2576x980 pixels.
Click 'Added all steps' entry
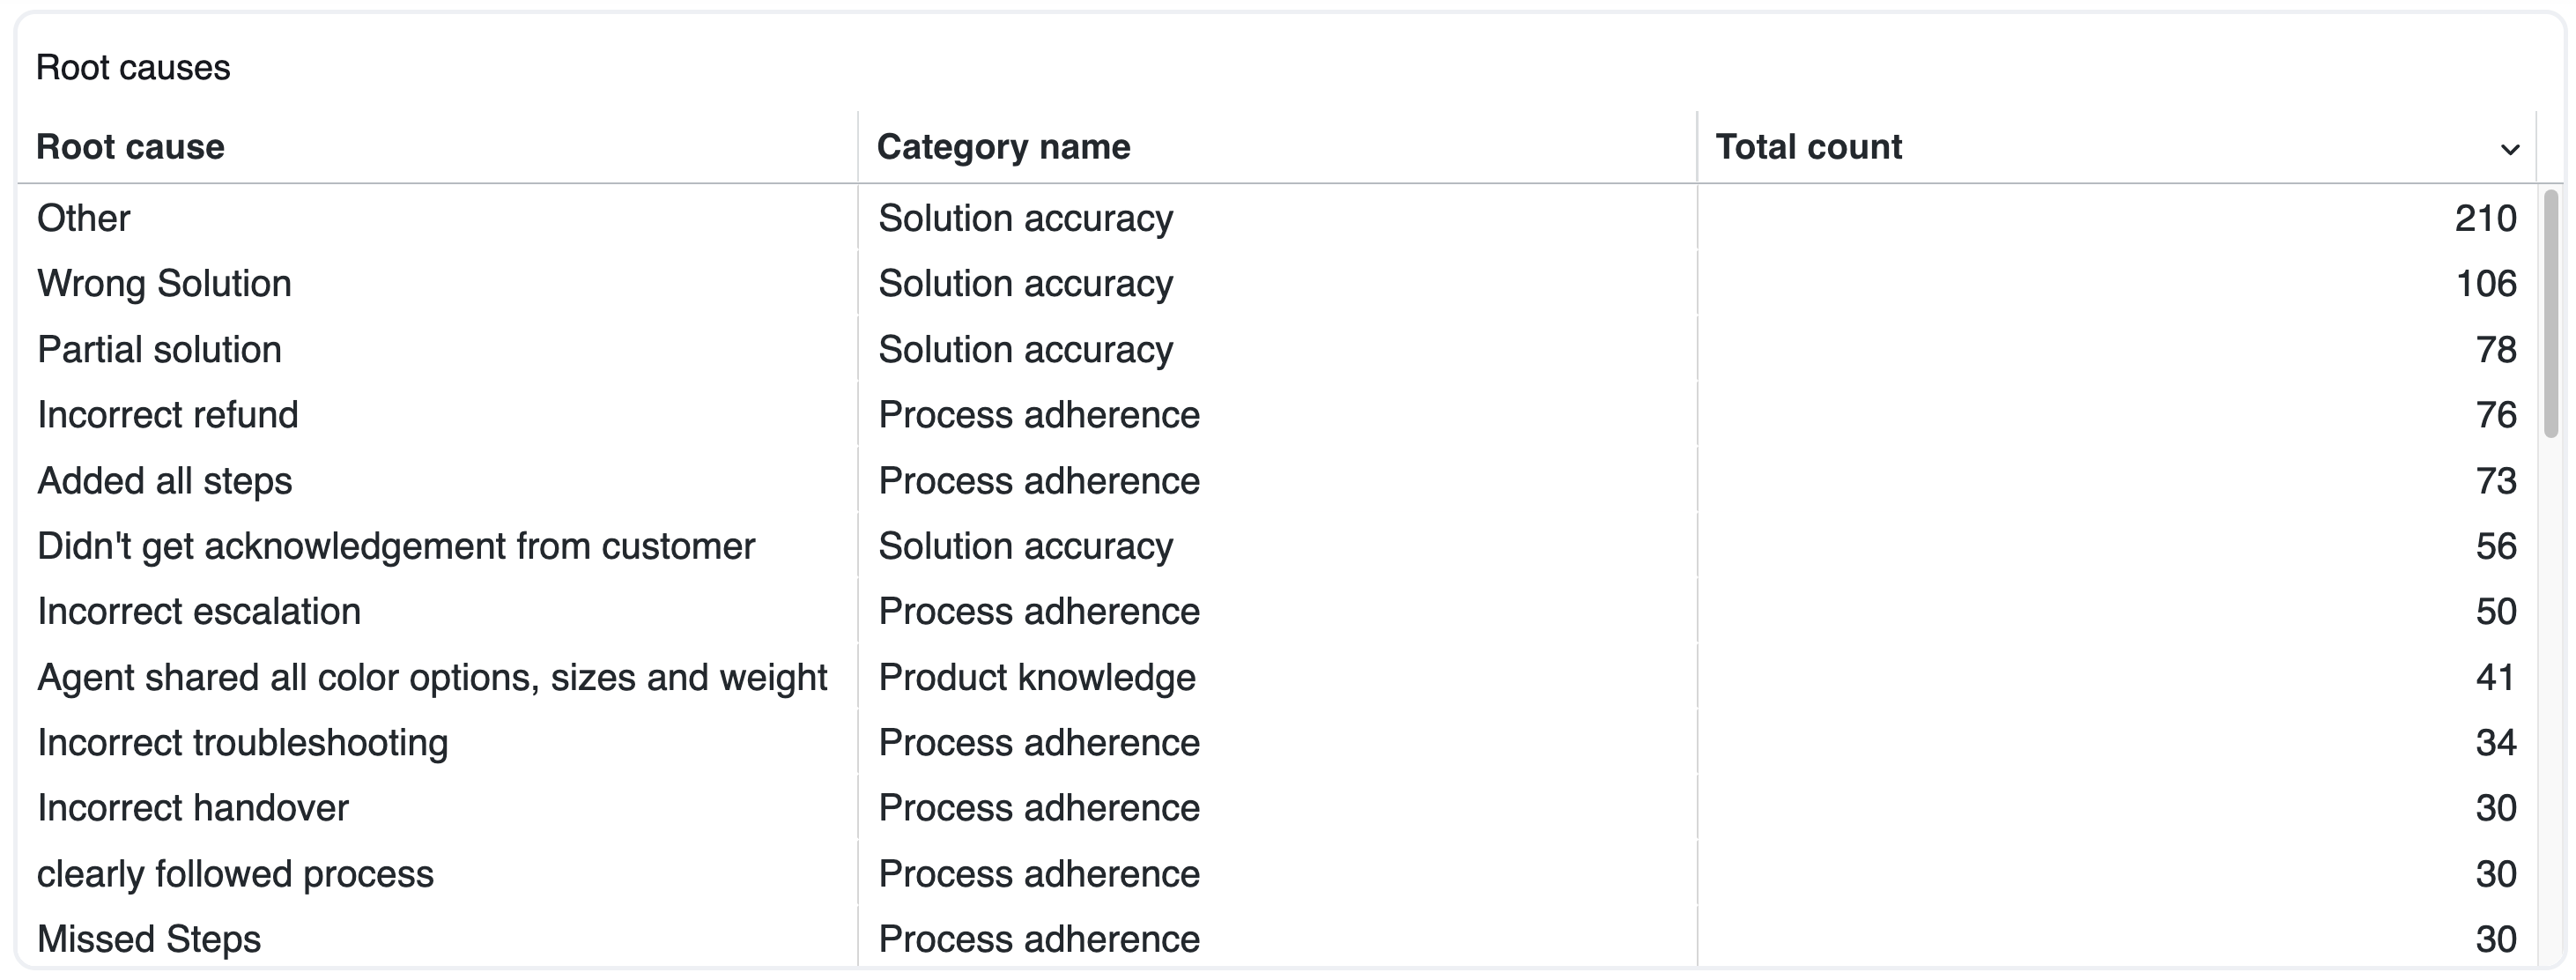tap(164, 481)
